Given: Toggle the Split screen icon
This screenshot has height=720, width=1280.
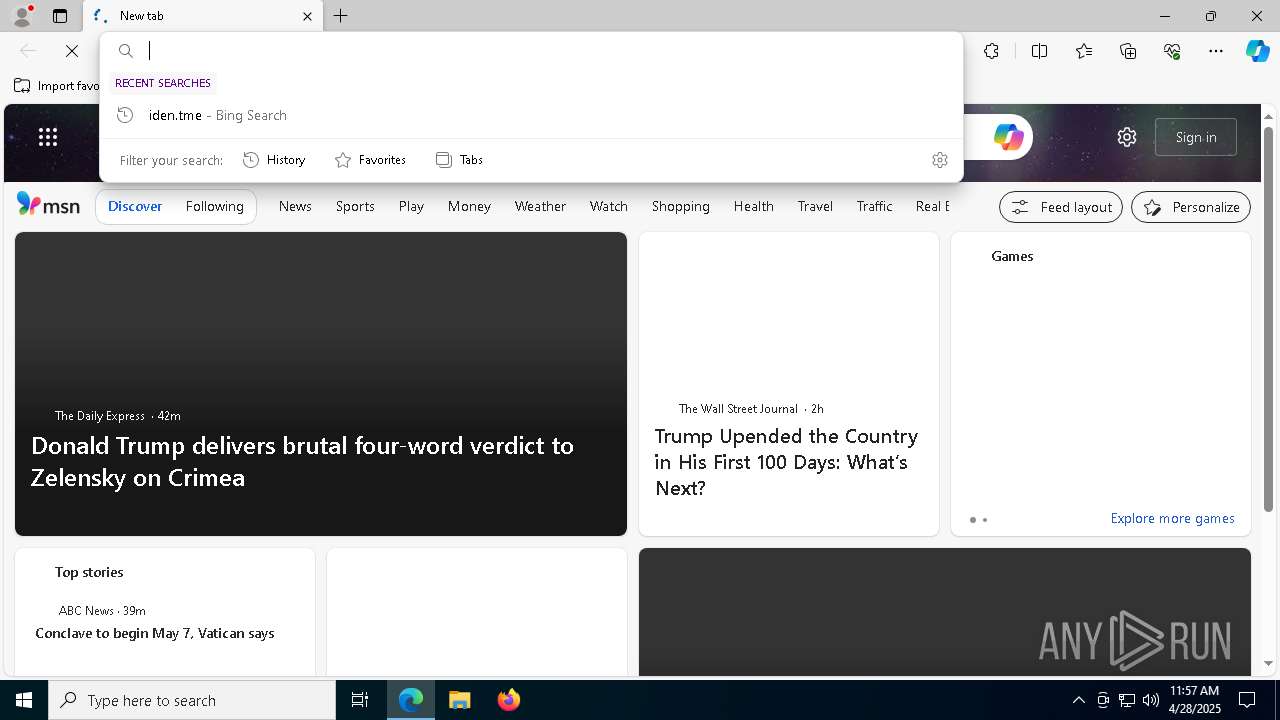Looking at the screenshot, I should 1039,51.
